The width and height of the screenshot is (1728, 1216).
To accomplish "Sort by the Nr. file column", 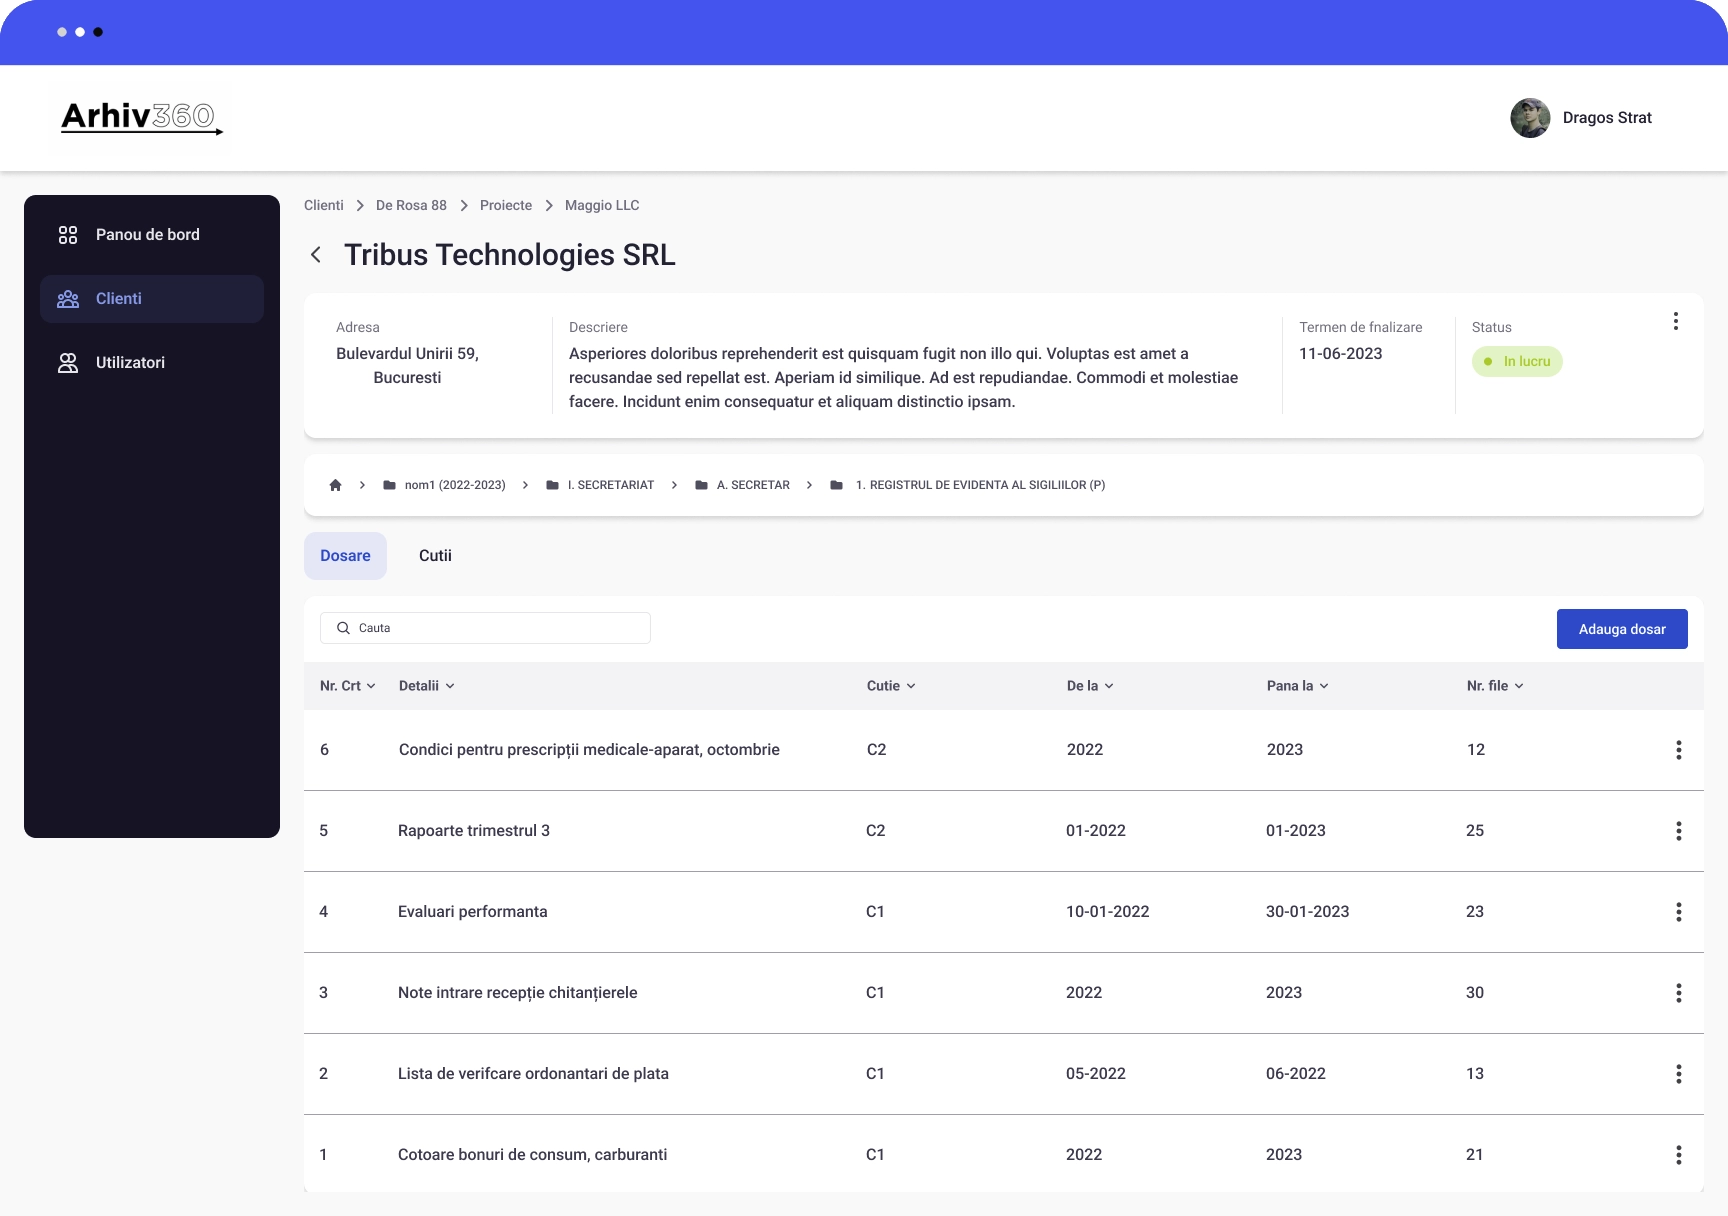I will (1494, 686).
